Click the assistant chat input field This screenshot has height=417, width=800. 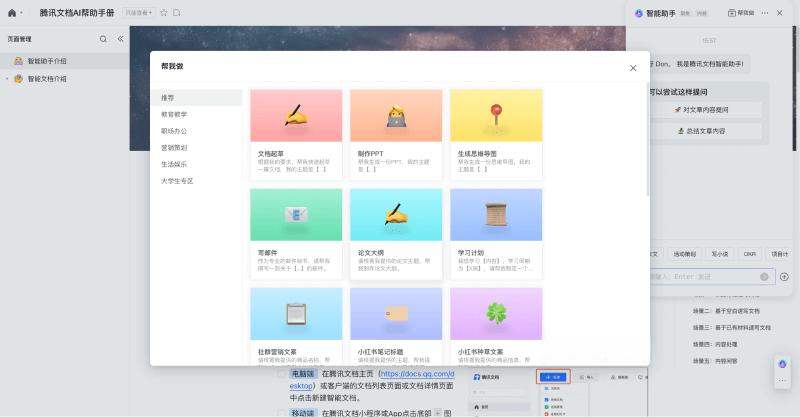tap(700, 276)
